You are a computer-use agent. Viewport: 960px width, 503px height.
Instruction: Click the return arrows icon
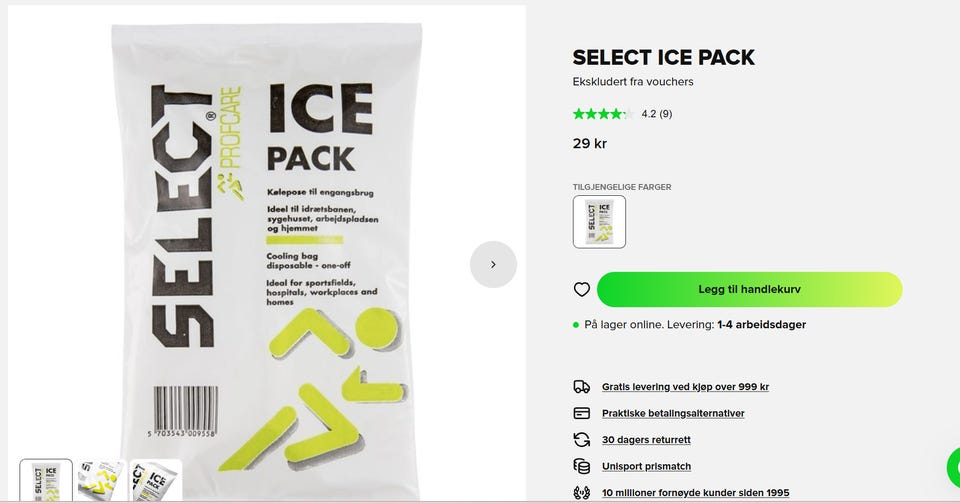582,439
